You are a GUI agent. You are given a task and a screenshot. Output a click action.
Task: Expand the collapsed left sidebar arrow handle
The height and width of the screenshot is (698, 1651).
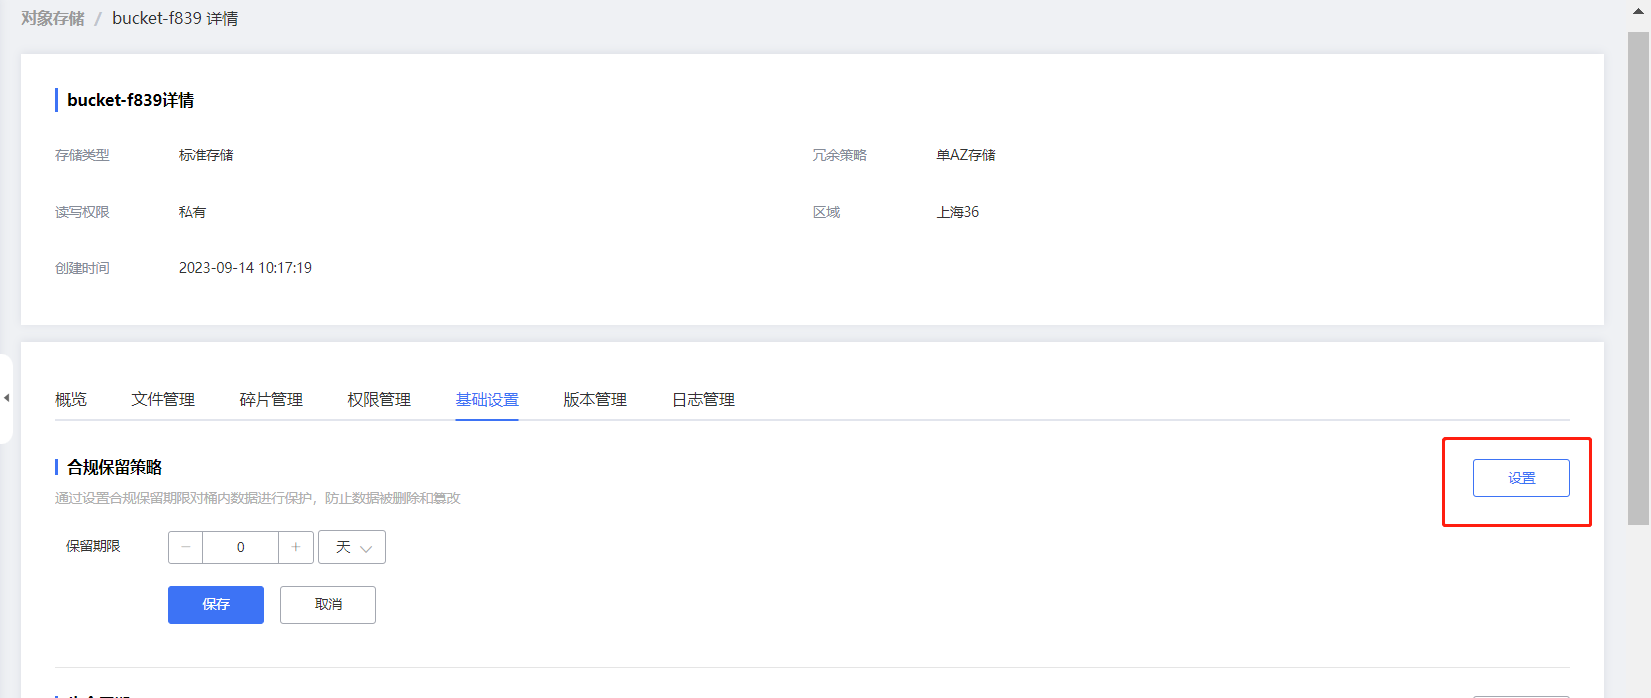click(6, 398)
